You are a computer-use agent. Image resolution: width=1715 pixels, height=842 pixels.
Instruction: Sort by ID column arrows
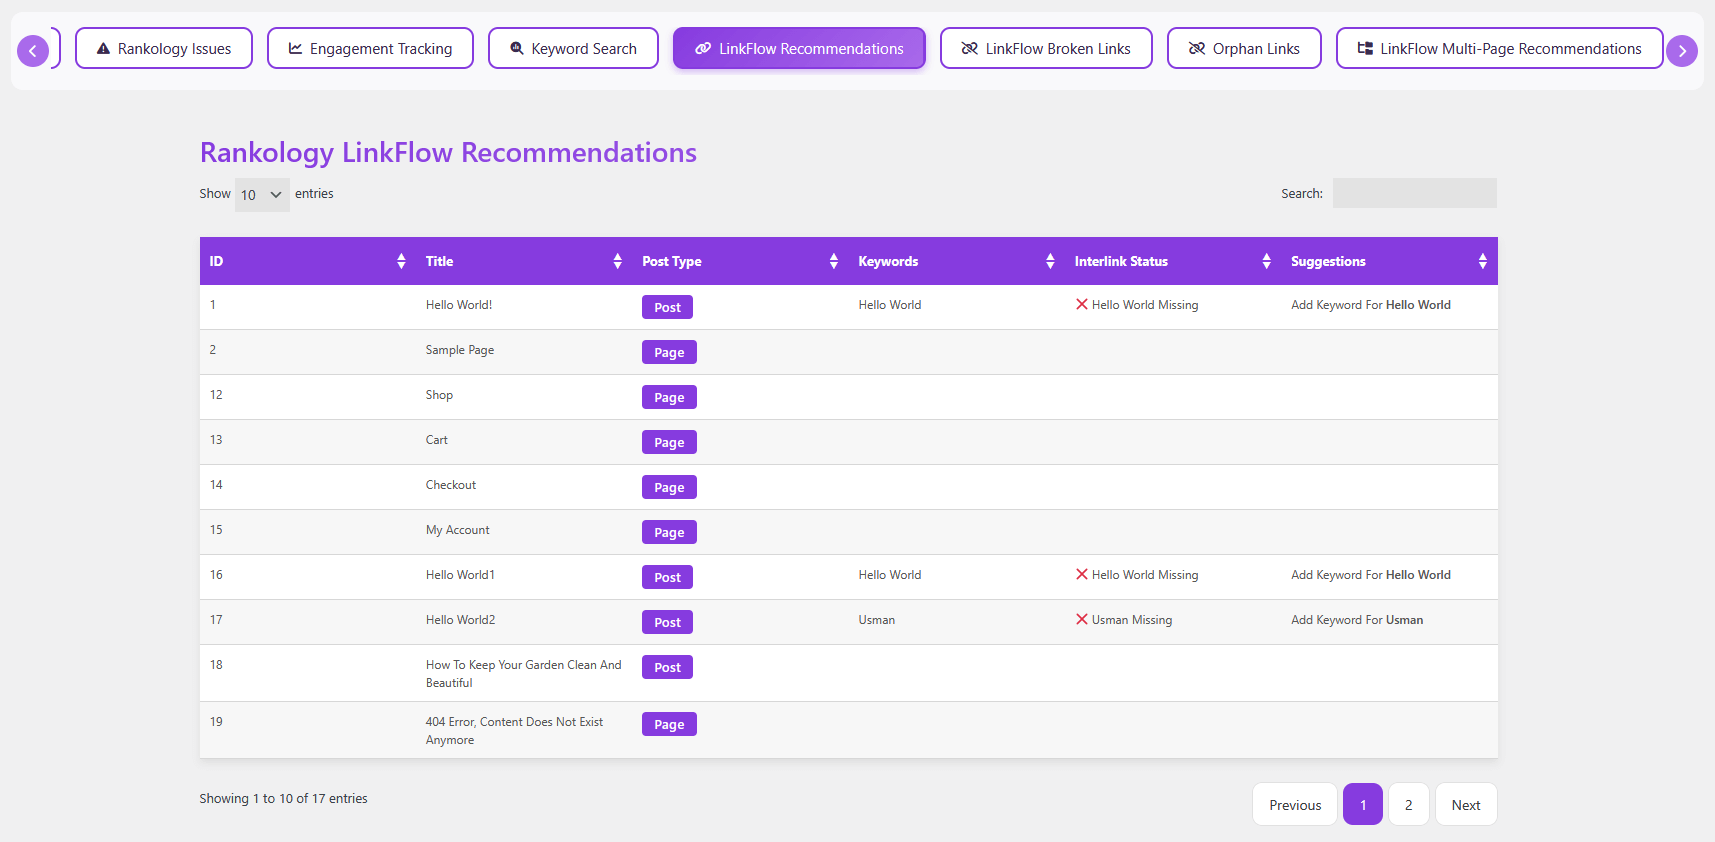tap(401, 261)
